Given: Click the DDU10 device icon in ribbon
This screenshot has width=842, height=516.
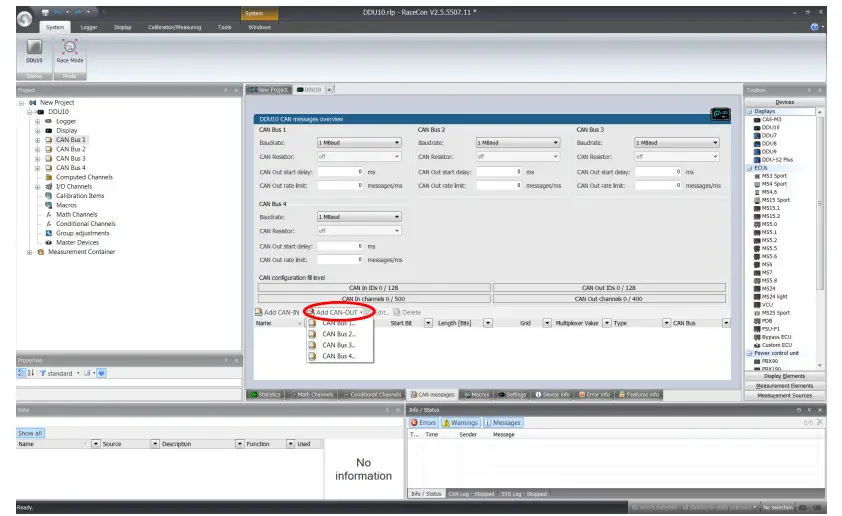Looking at the screenshot, I should point(34,47).
